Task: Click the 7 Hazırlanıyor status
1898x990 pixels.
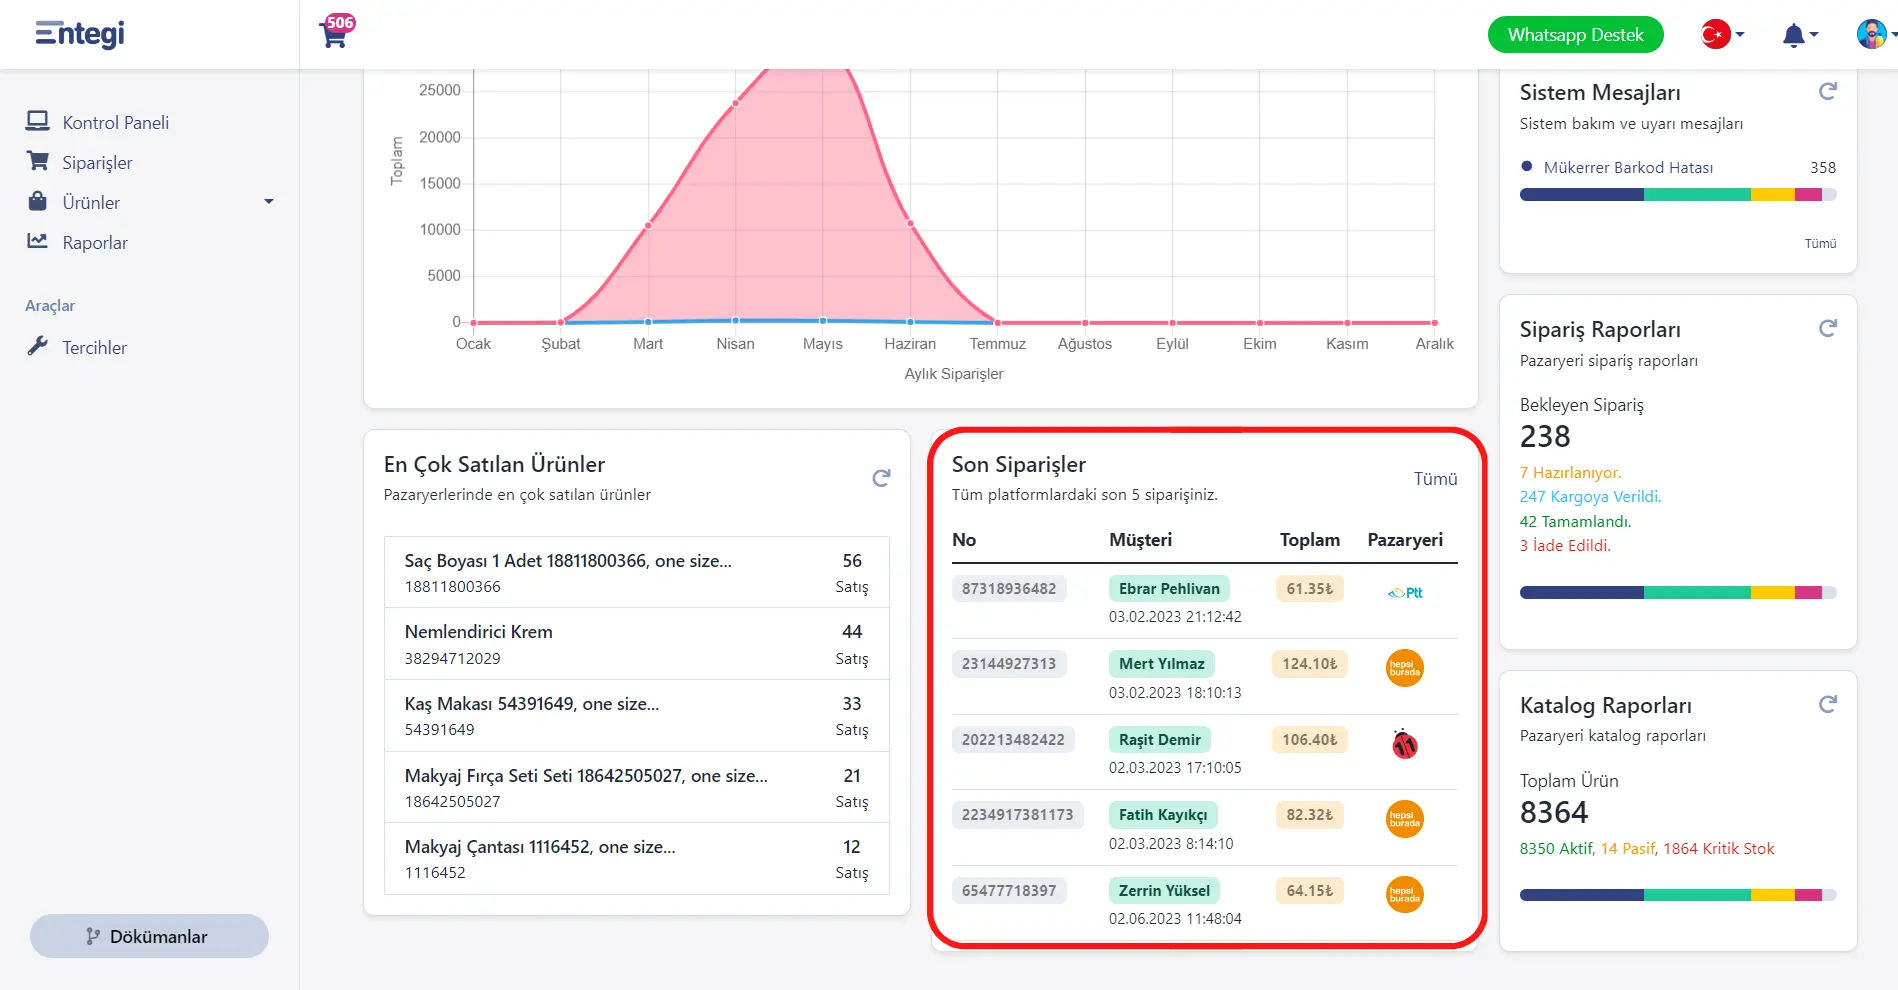Action: pos(1570,472)
